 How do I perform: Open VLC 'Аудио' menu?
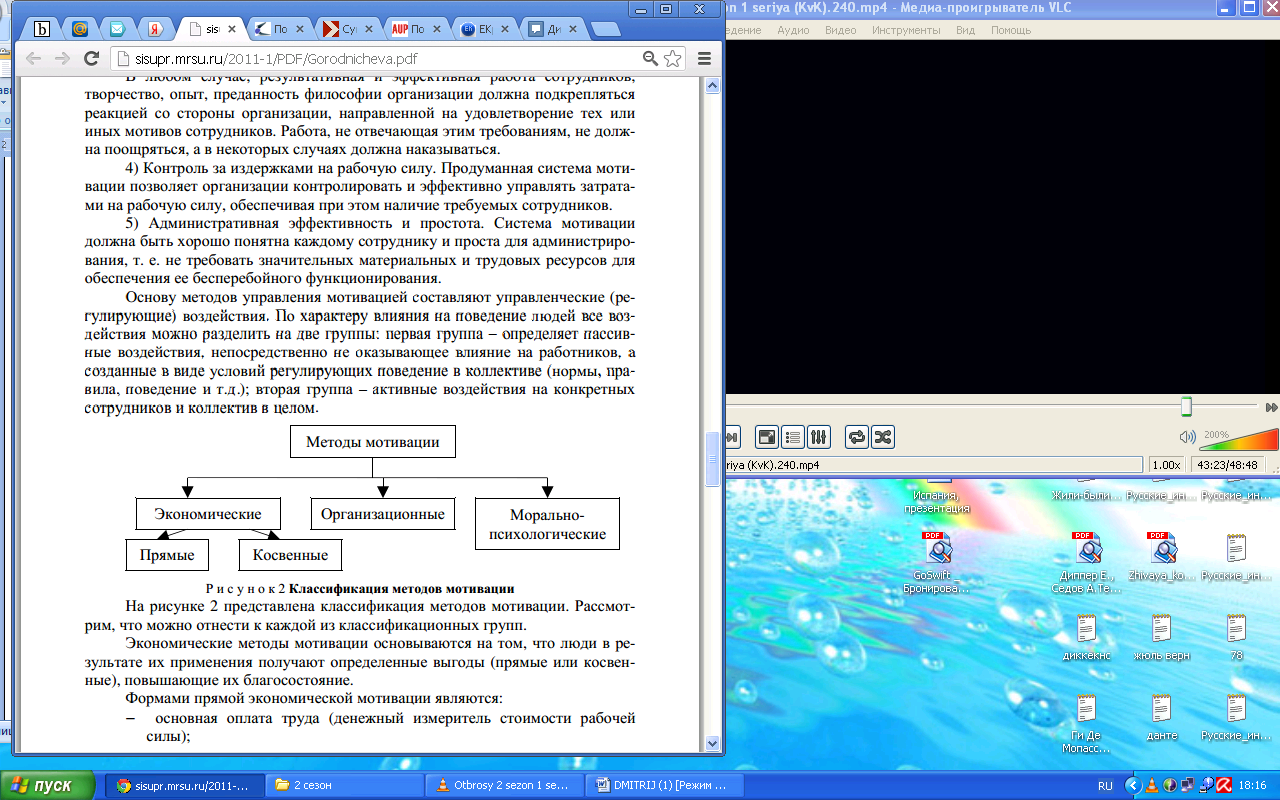pos(793,30)
